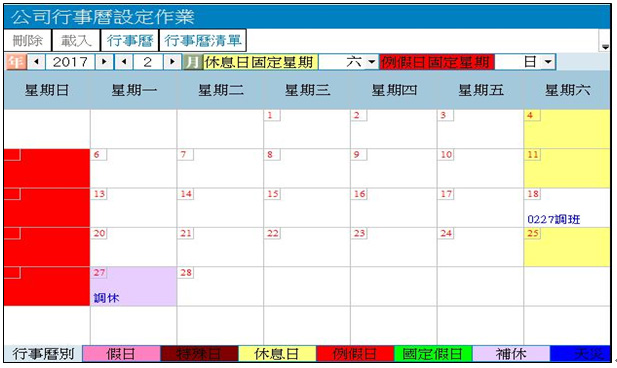This screenshot has width=617, height=368.
Task: Select the pink 假日 legend swatch
Action: [121, 353]
